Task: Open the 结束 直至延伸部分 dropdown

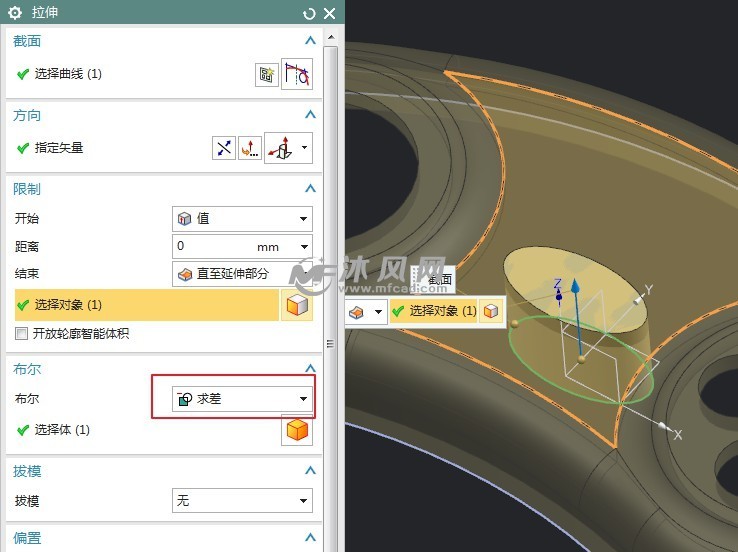Action: coord(242,274)
